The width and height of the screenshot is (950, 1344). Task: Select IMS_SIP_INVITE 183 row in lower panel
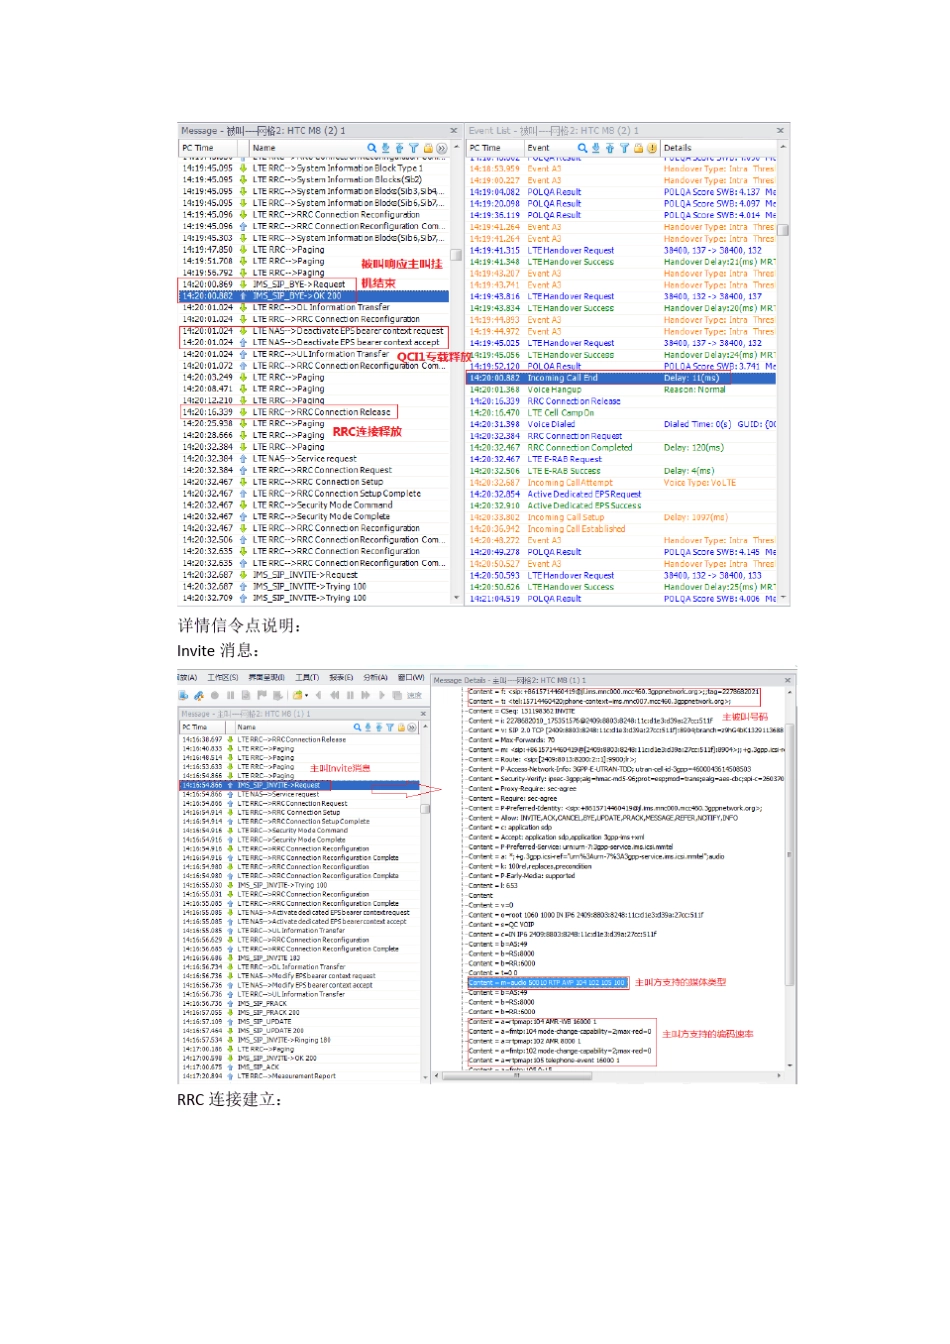click(299, 958)
